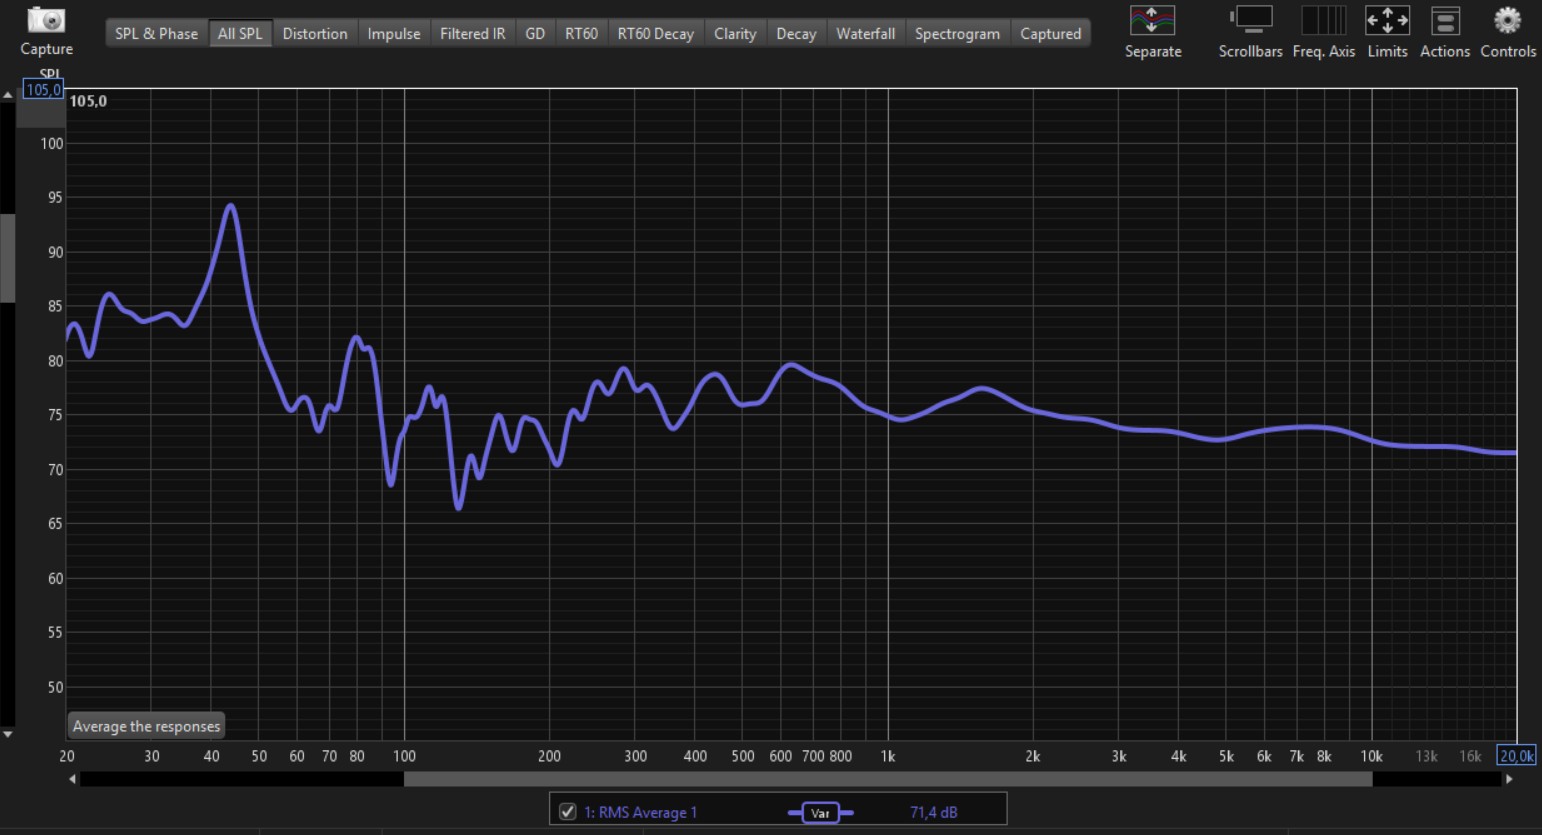Image resolution: width=1542 pixels, height=835 pixels.
Task: Uncheck the RMS Average 1 checkbox
Action: [568, 812]
